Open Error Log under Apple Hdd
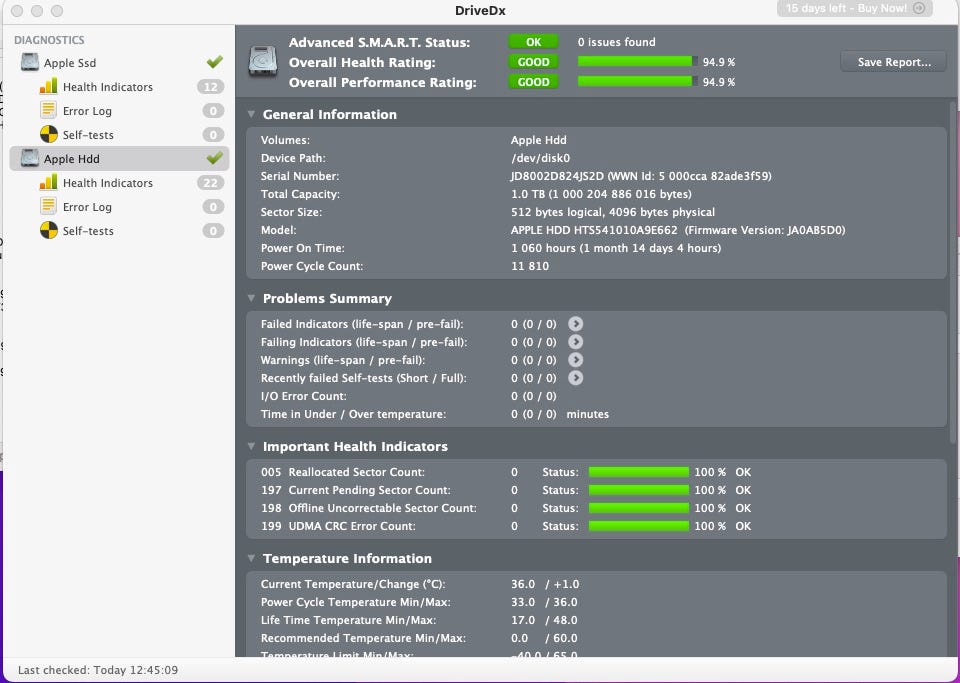The width and height of the screenshot is (960, 683). pos(87,207)
